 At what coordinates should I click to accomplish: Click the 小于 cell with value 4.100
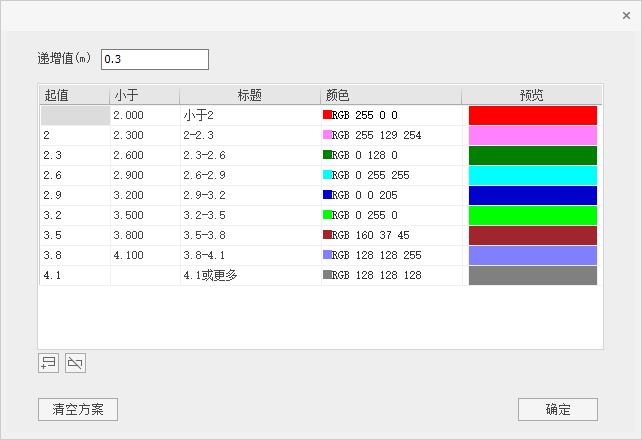(x=144, y=255)
